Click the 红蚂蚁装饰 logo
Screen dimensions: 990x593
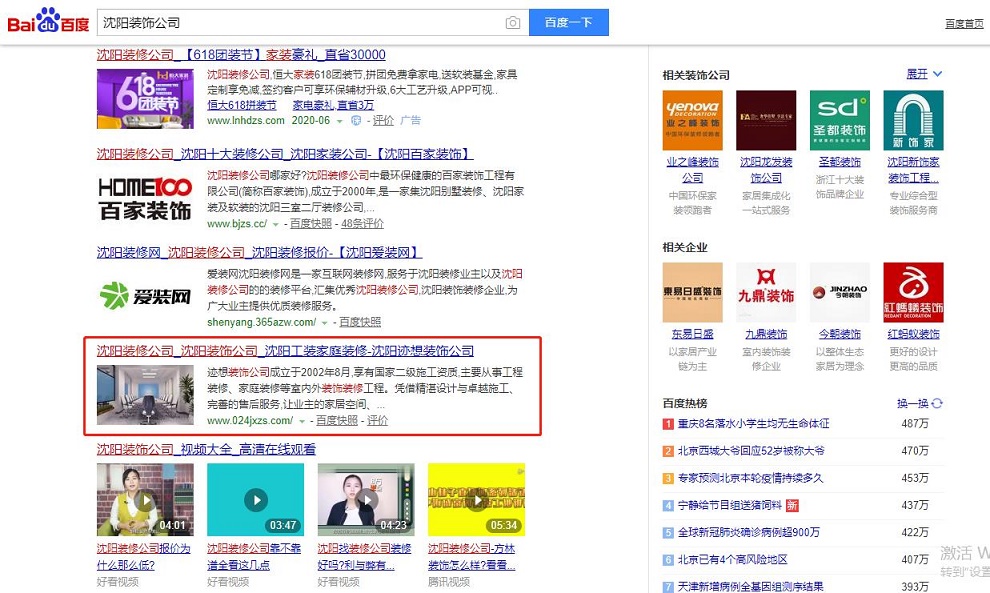(914, 292)
